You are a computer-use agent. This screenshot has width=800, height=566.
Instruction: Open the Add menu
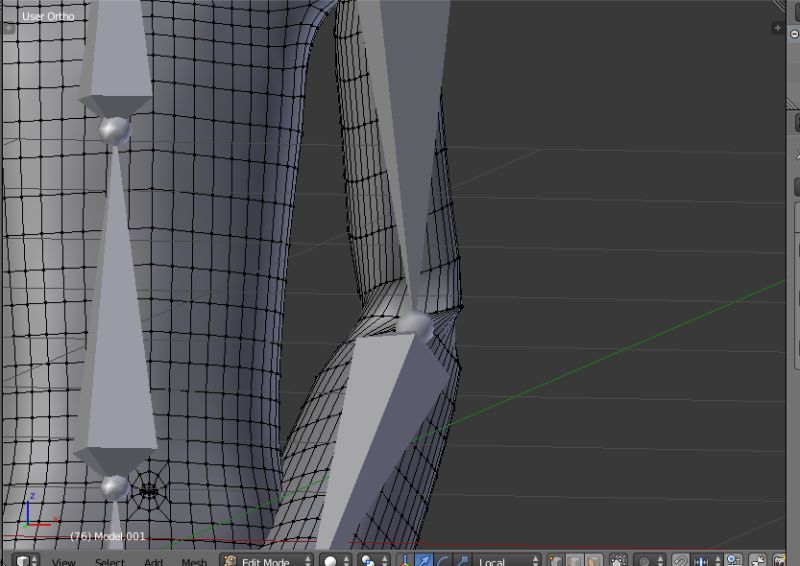[x=153, y=561]
